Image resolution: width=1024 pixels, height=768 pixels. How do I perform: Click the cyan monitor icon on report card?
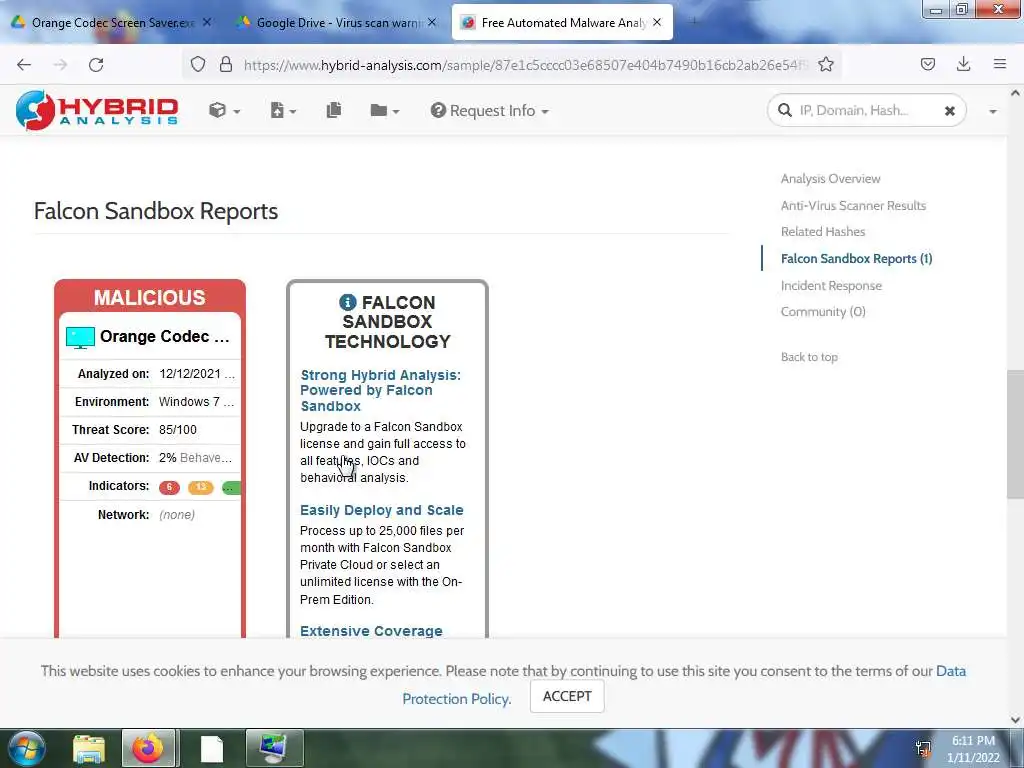point(80,338)
